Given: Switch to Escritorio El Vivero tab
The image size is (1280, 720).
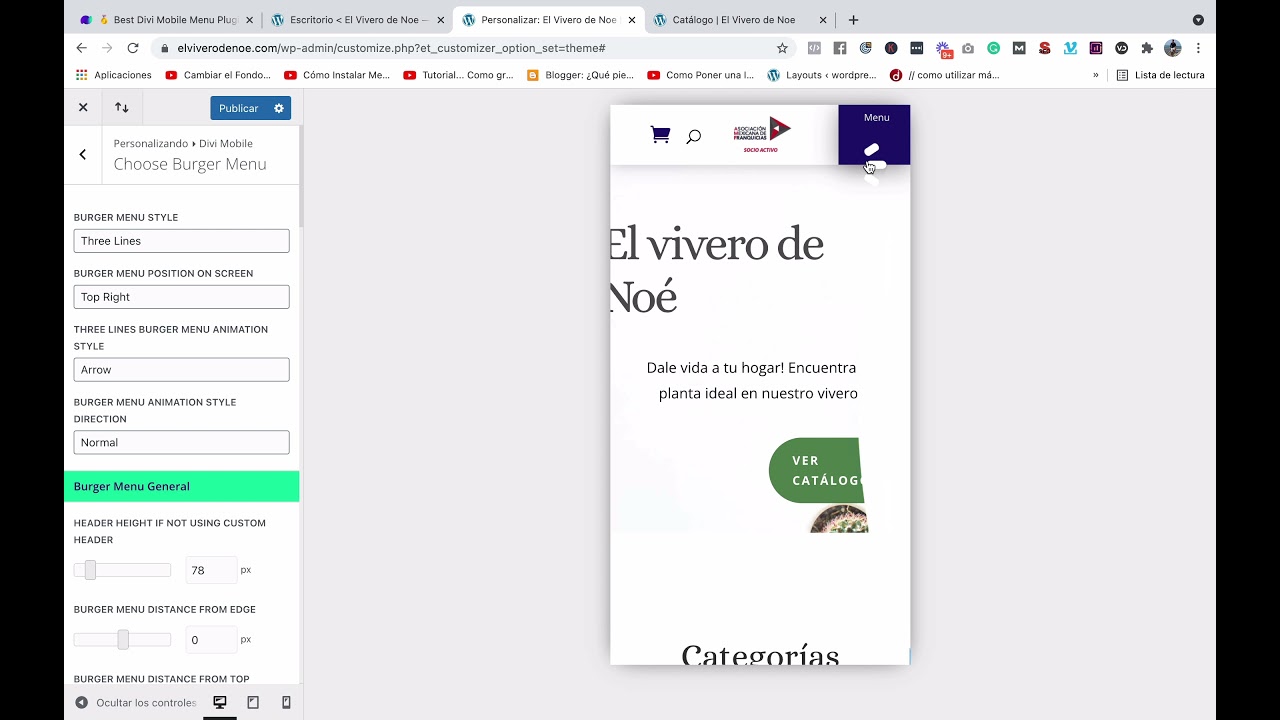Looking at the screenshot, I should (357, 20).
